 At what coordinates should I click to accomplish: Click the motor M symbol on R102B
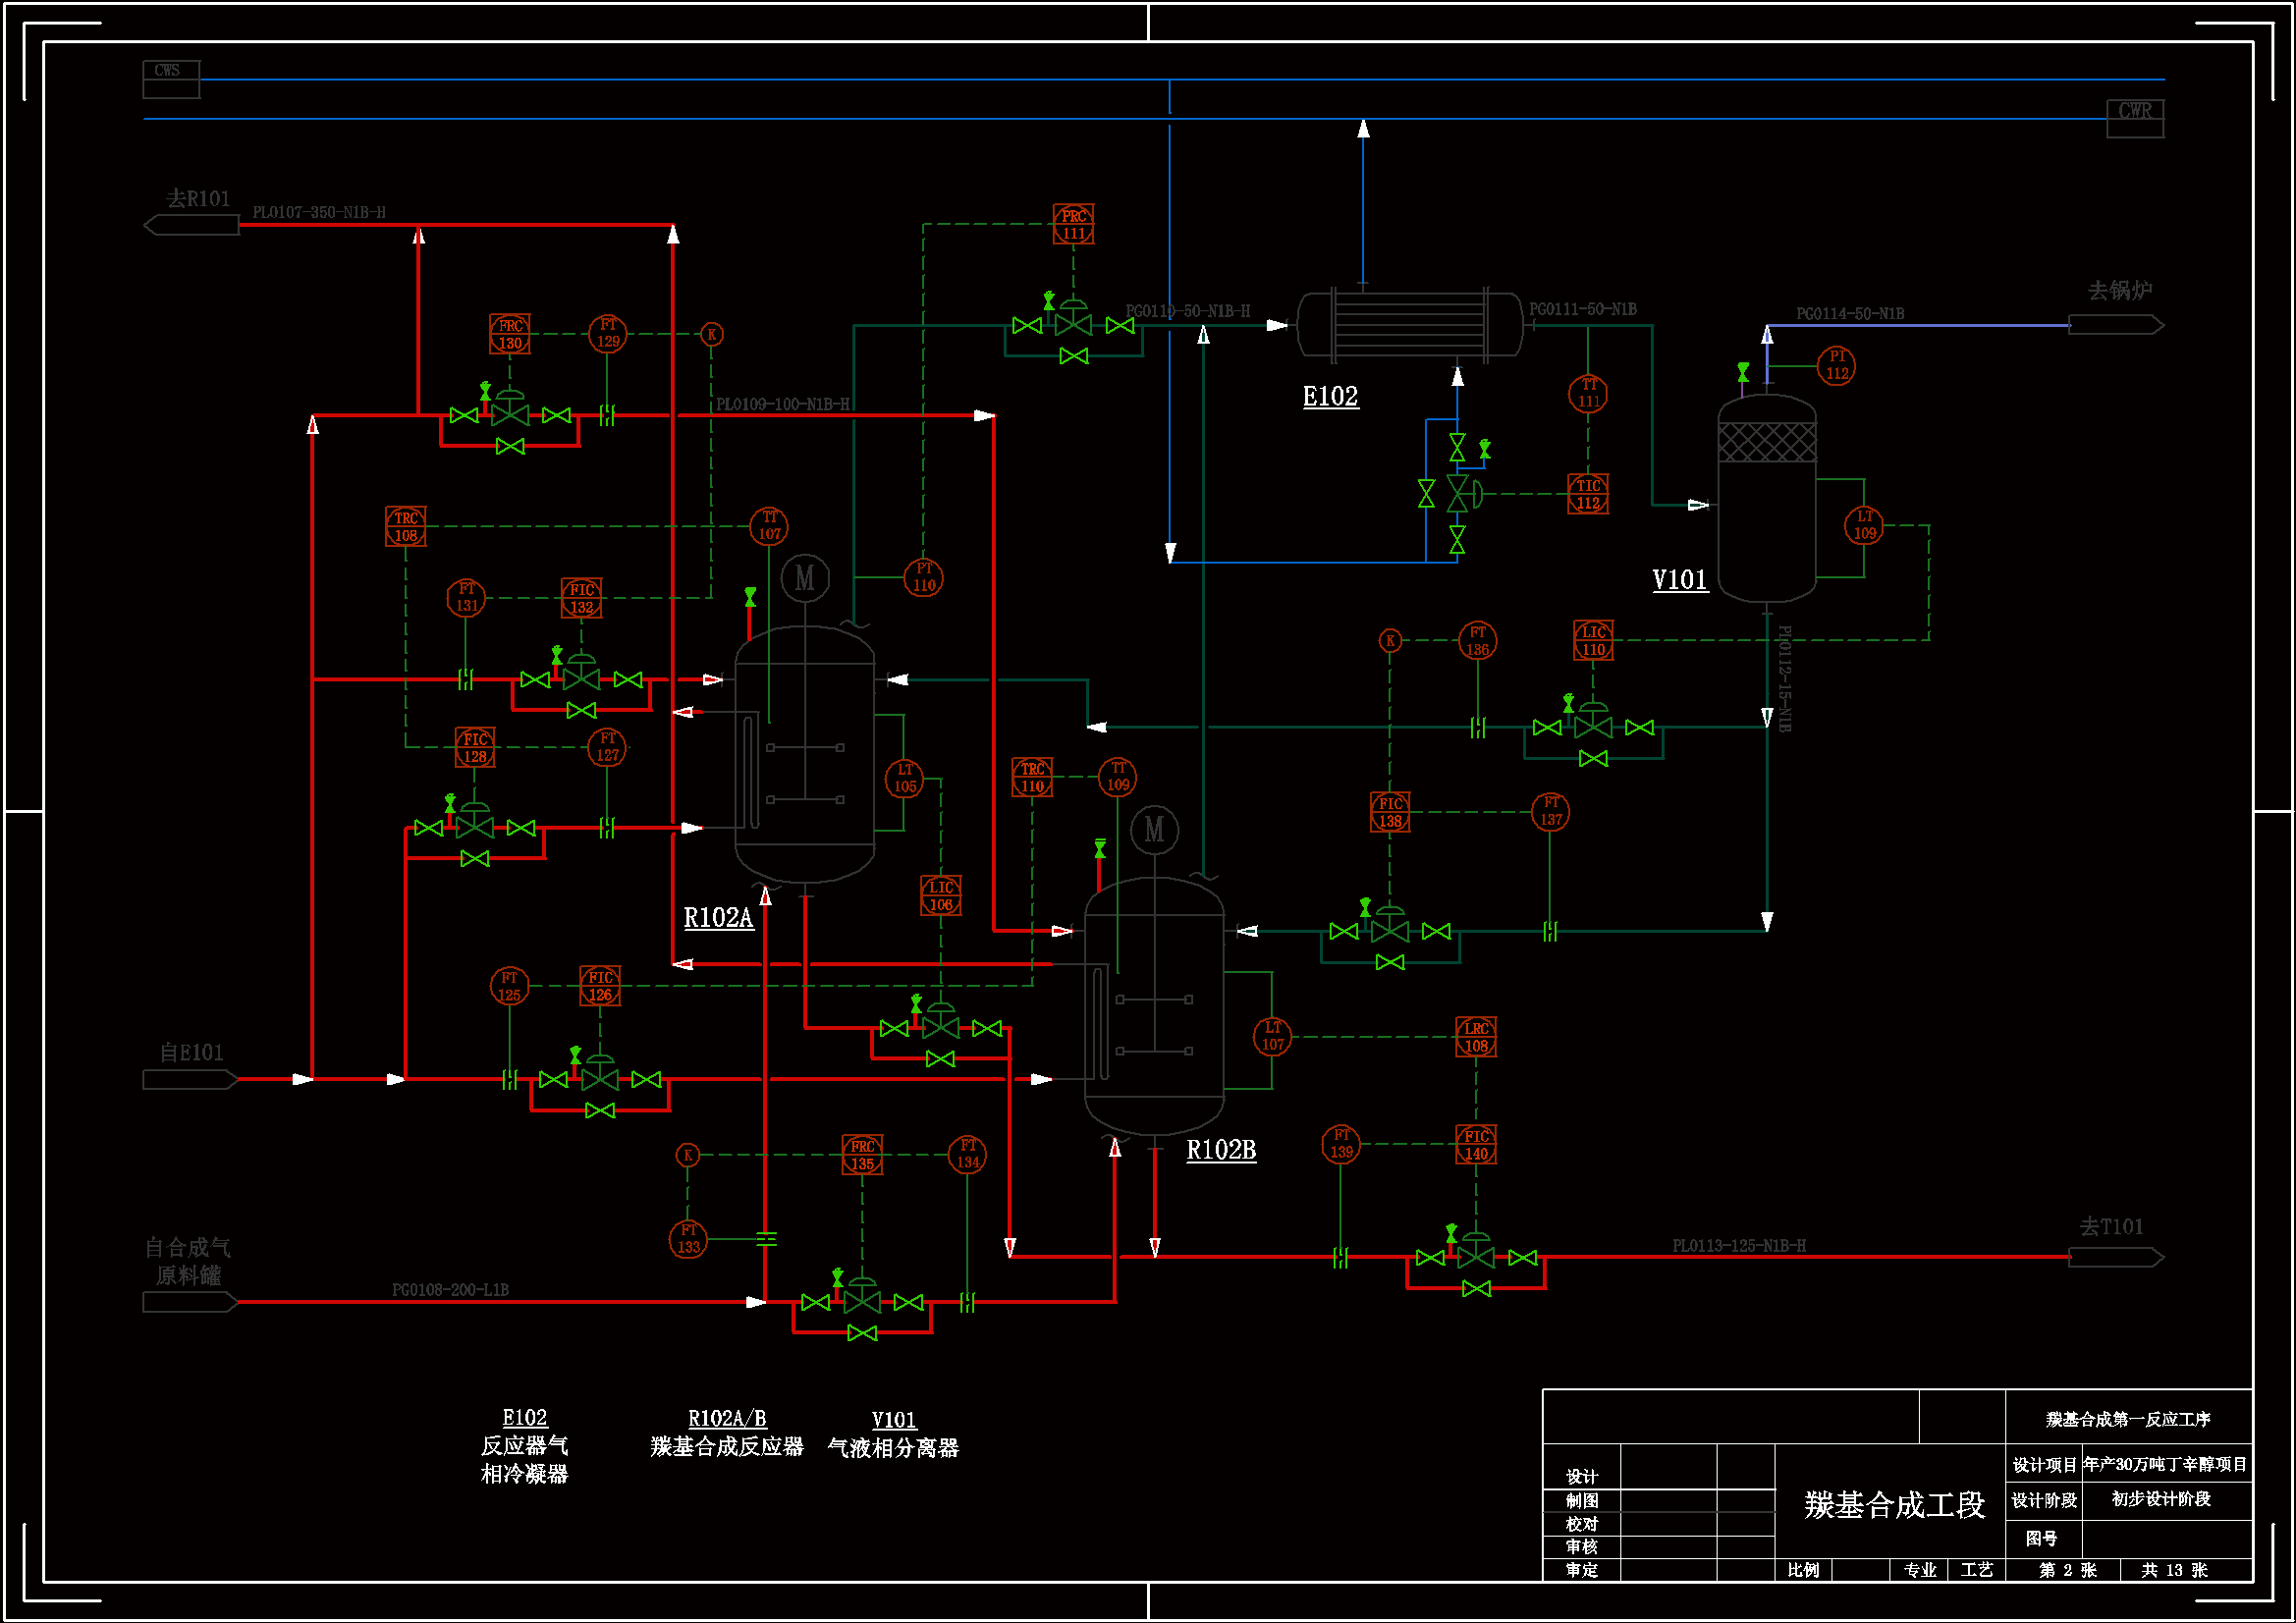1154,829
